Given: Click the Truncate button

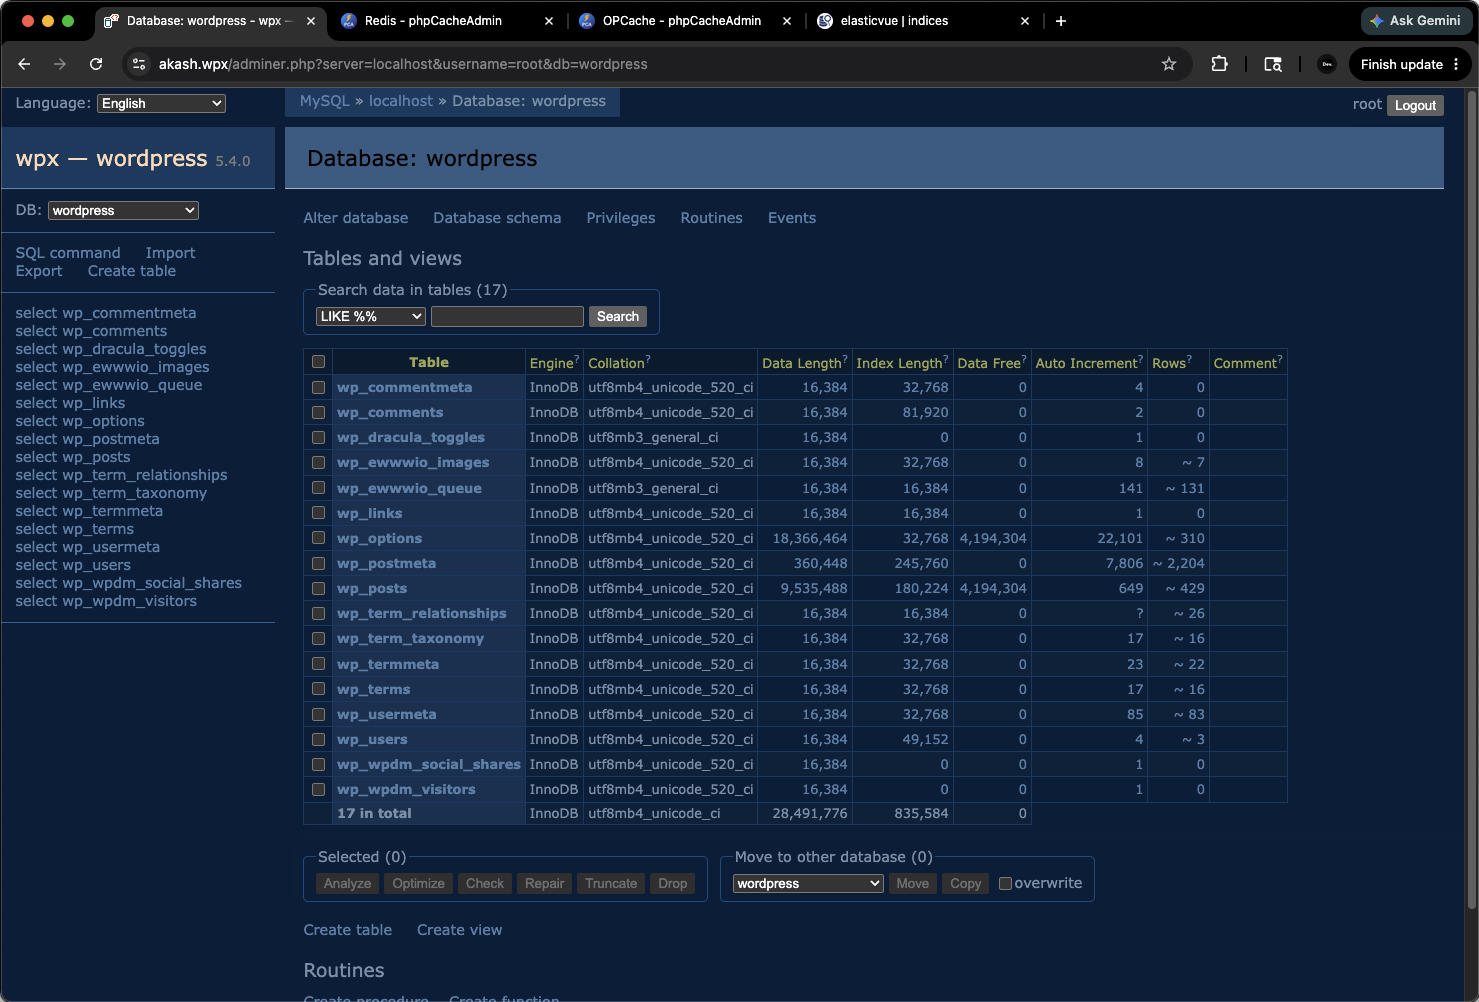Looking at the screenshot, I should [611, 883].
